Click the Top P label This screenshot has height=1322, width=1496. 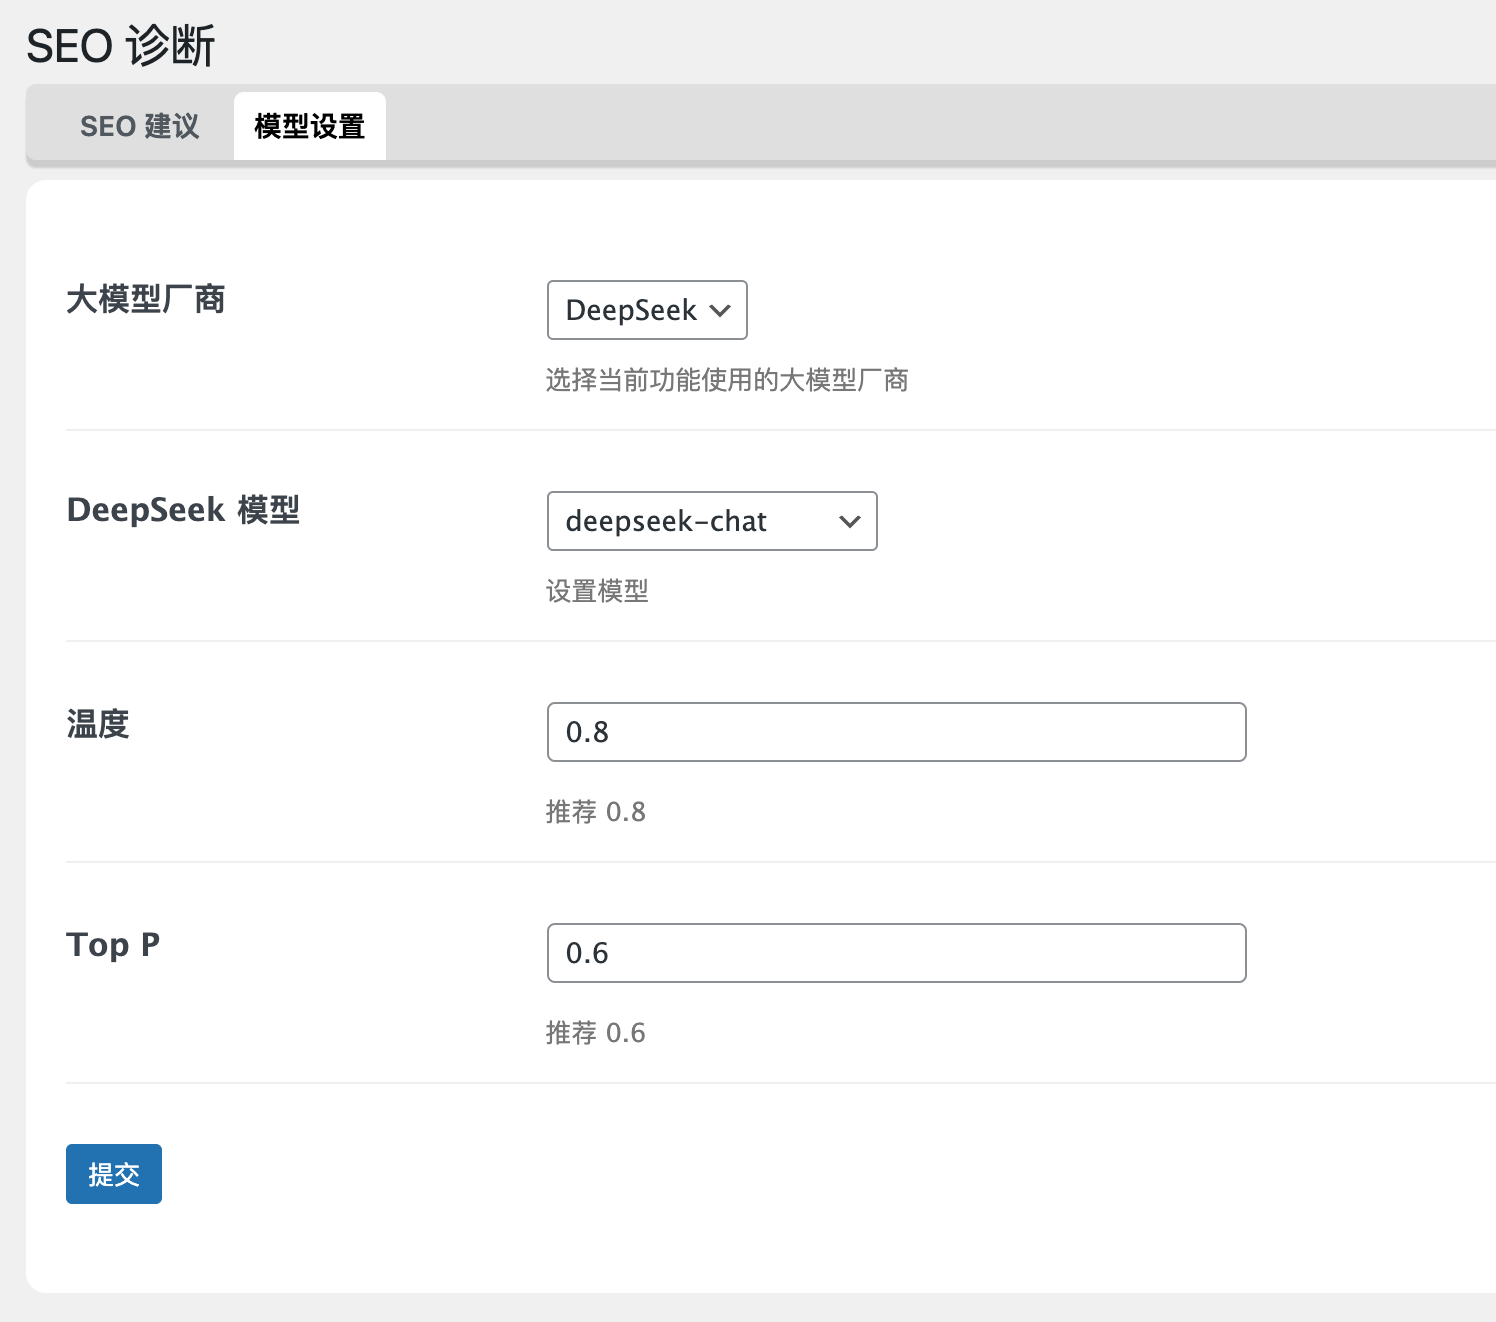pos(113,944)
